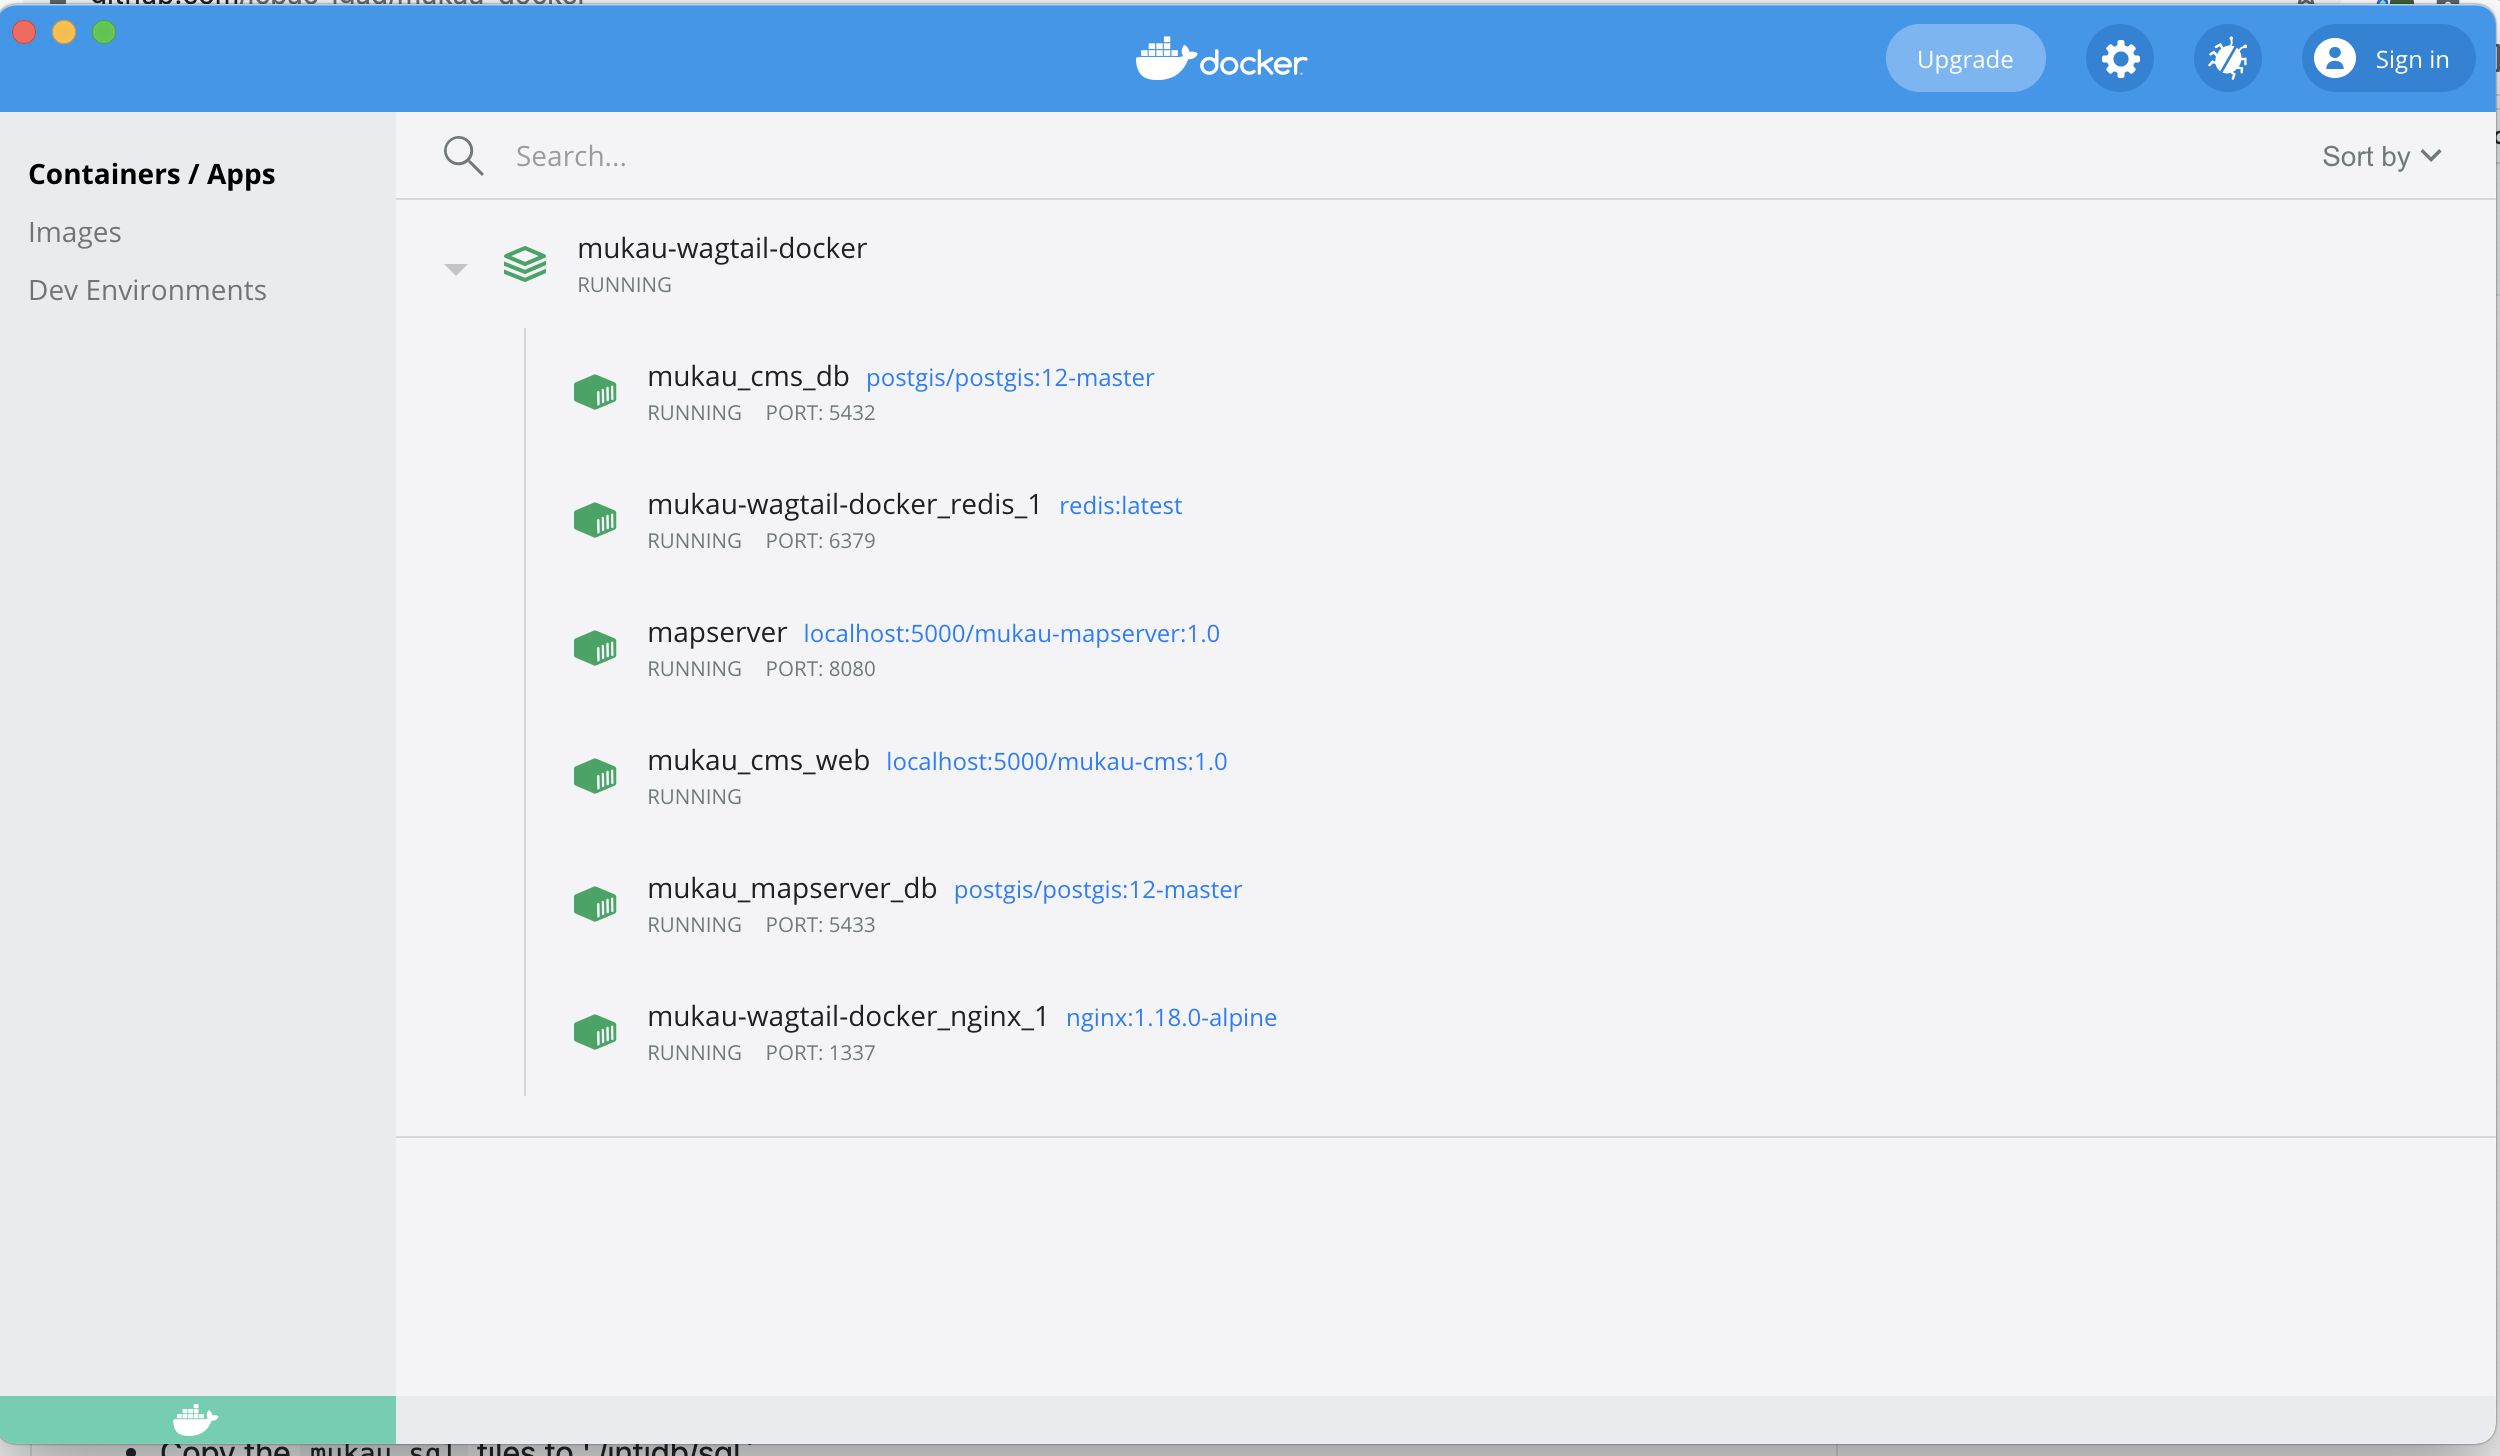Click PORT: 5433 text
Viewport: 2500px width, 1456px height.
click(x=820, y=925)
